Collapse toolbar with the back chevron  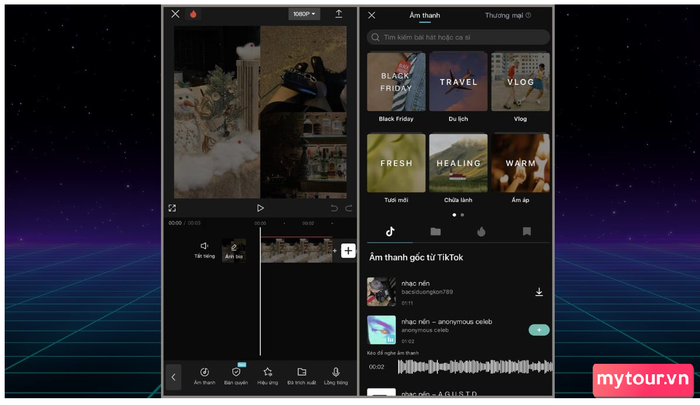(174, 377)
